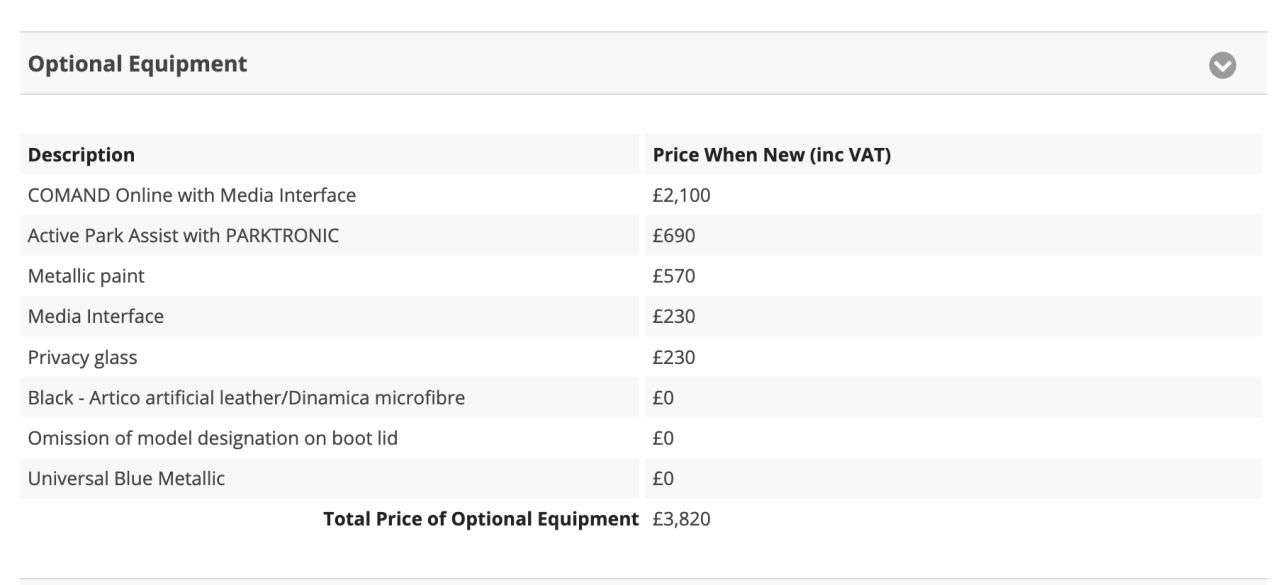Select the Privacy glass row

click(640, 357)
